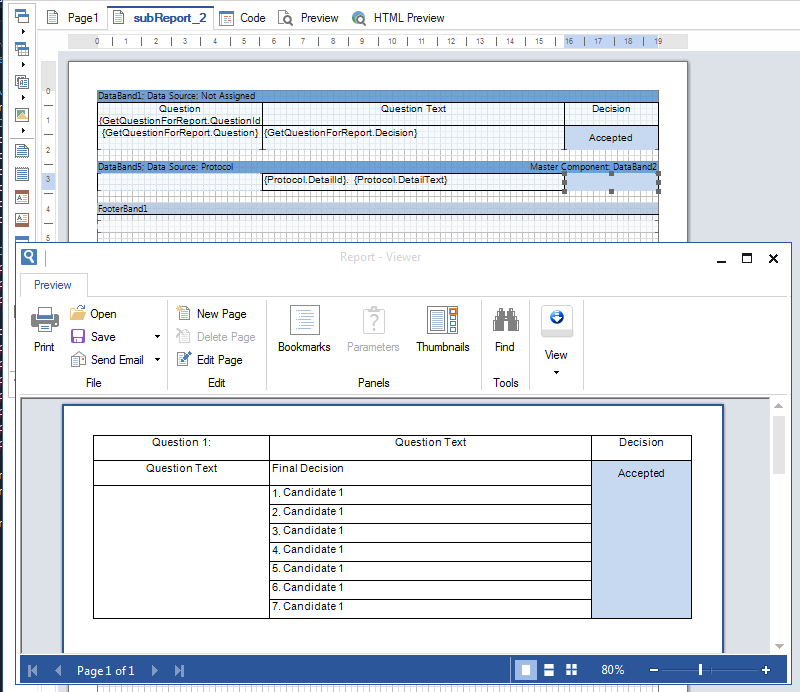Select the DataBand5 Protocol band header
The image size is (800, 692).
tap(378, 167)
